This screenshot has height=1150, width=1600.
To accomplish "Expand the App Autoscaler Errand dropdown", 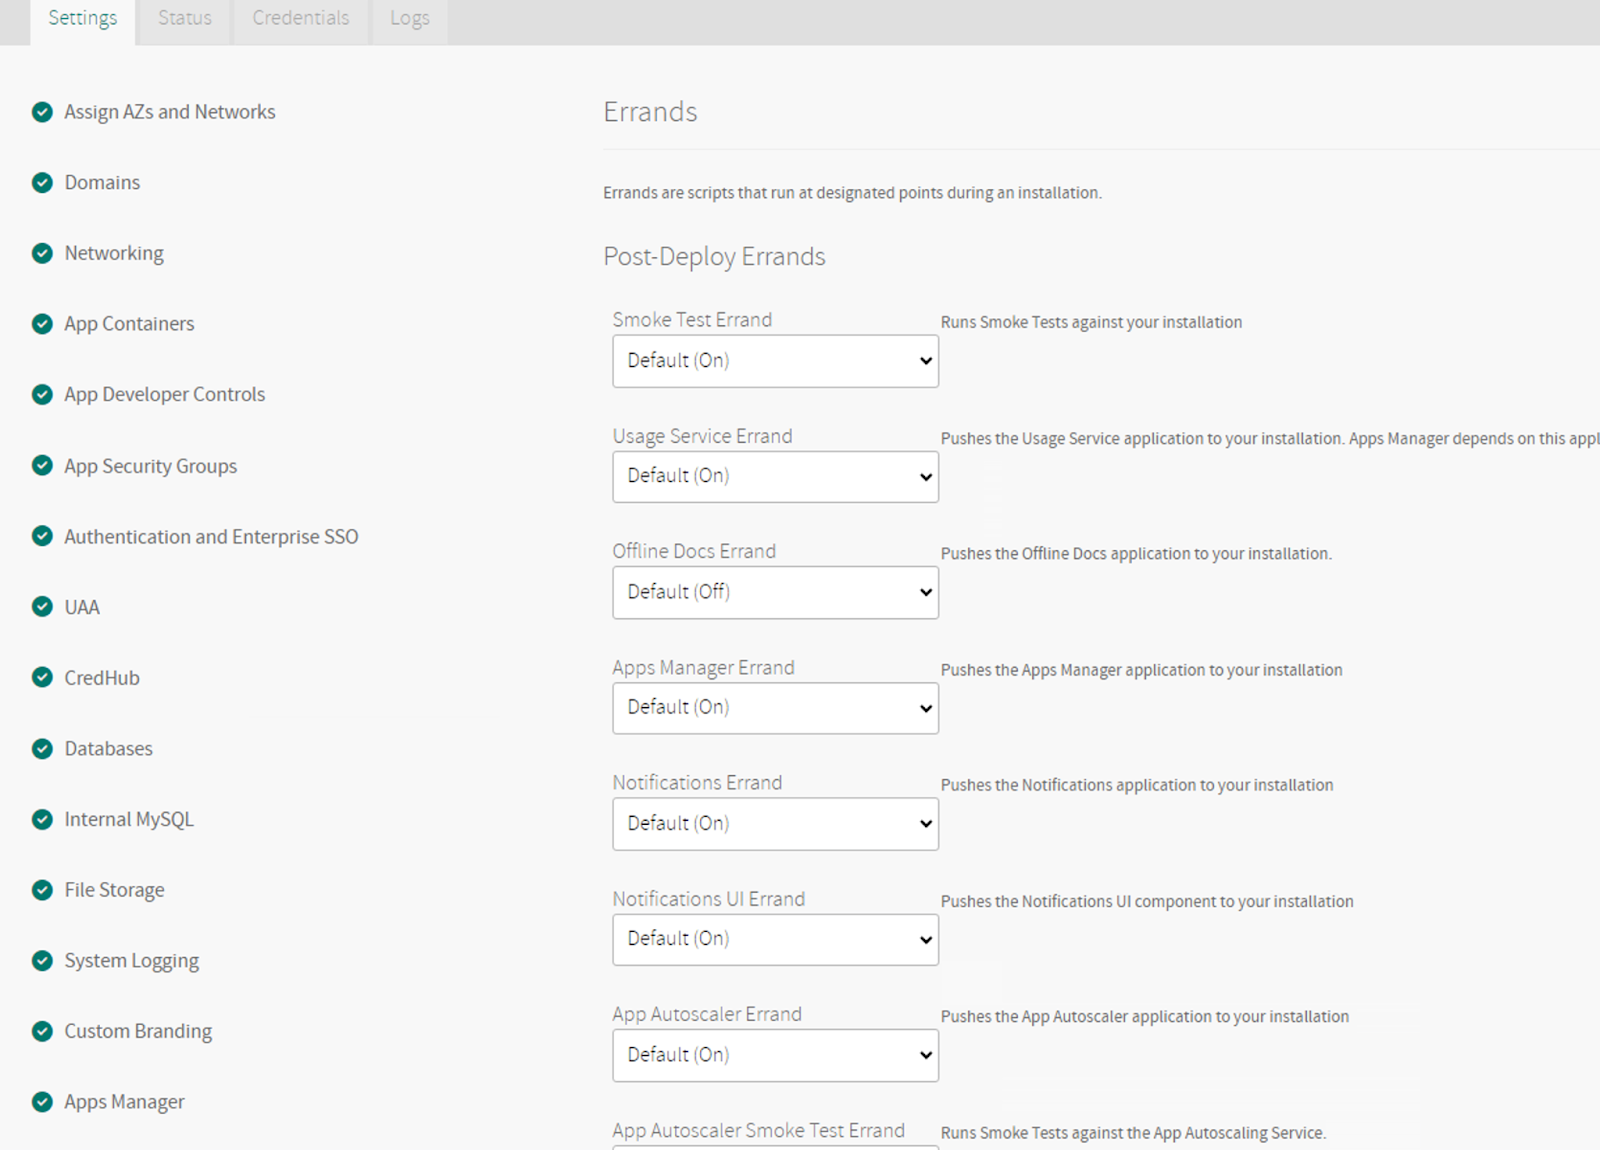I will [775, 1055].
